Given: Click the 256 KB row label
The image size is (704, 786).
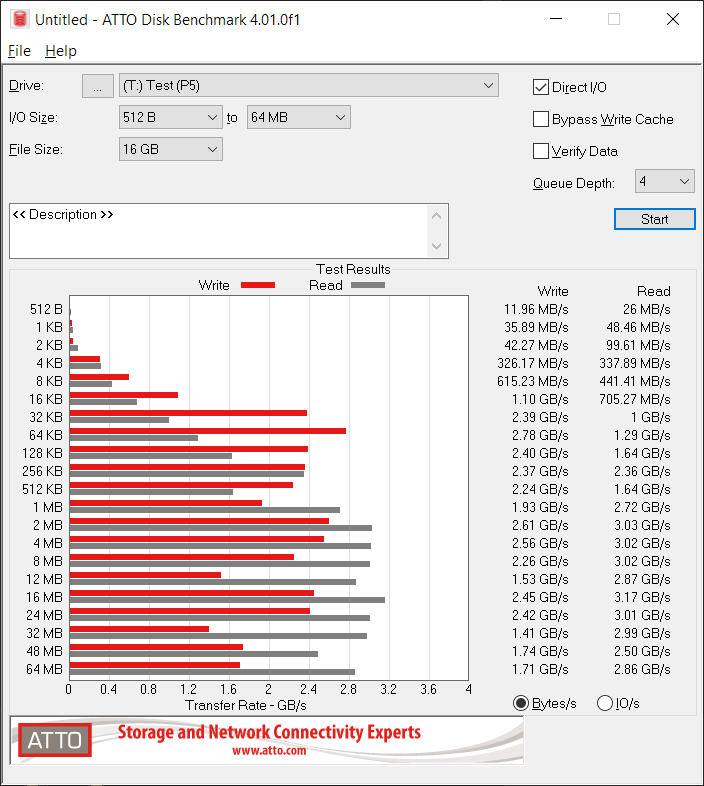Looking at the screenshot, I should tap(42, 471).
